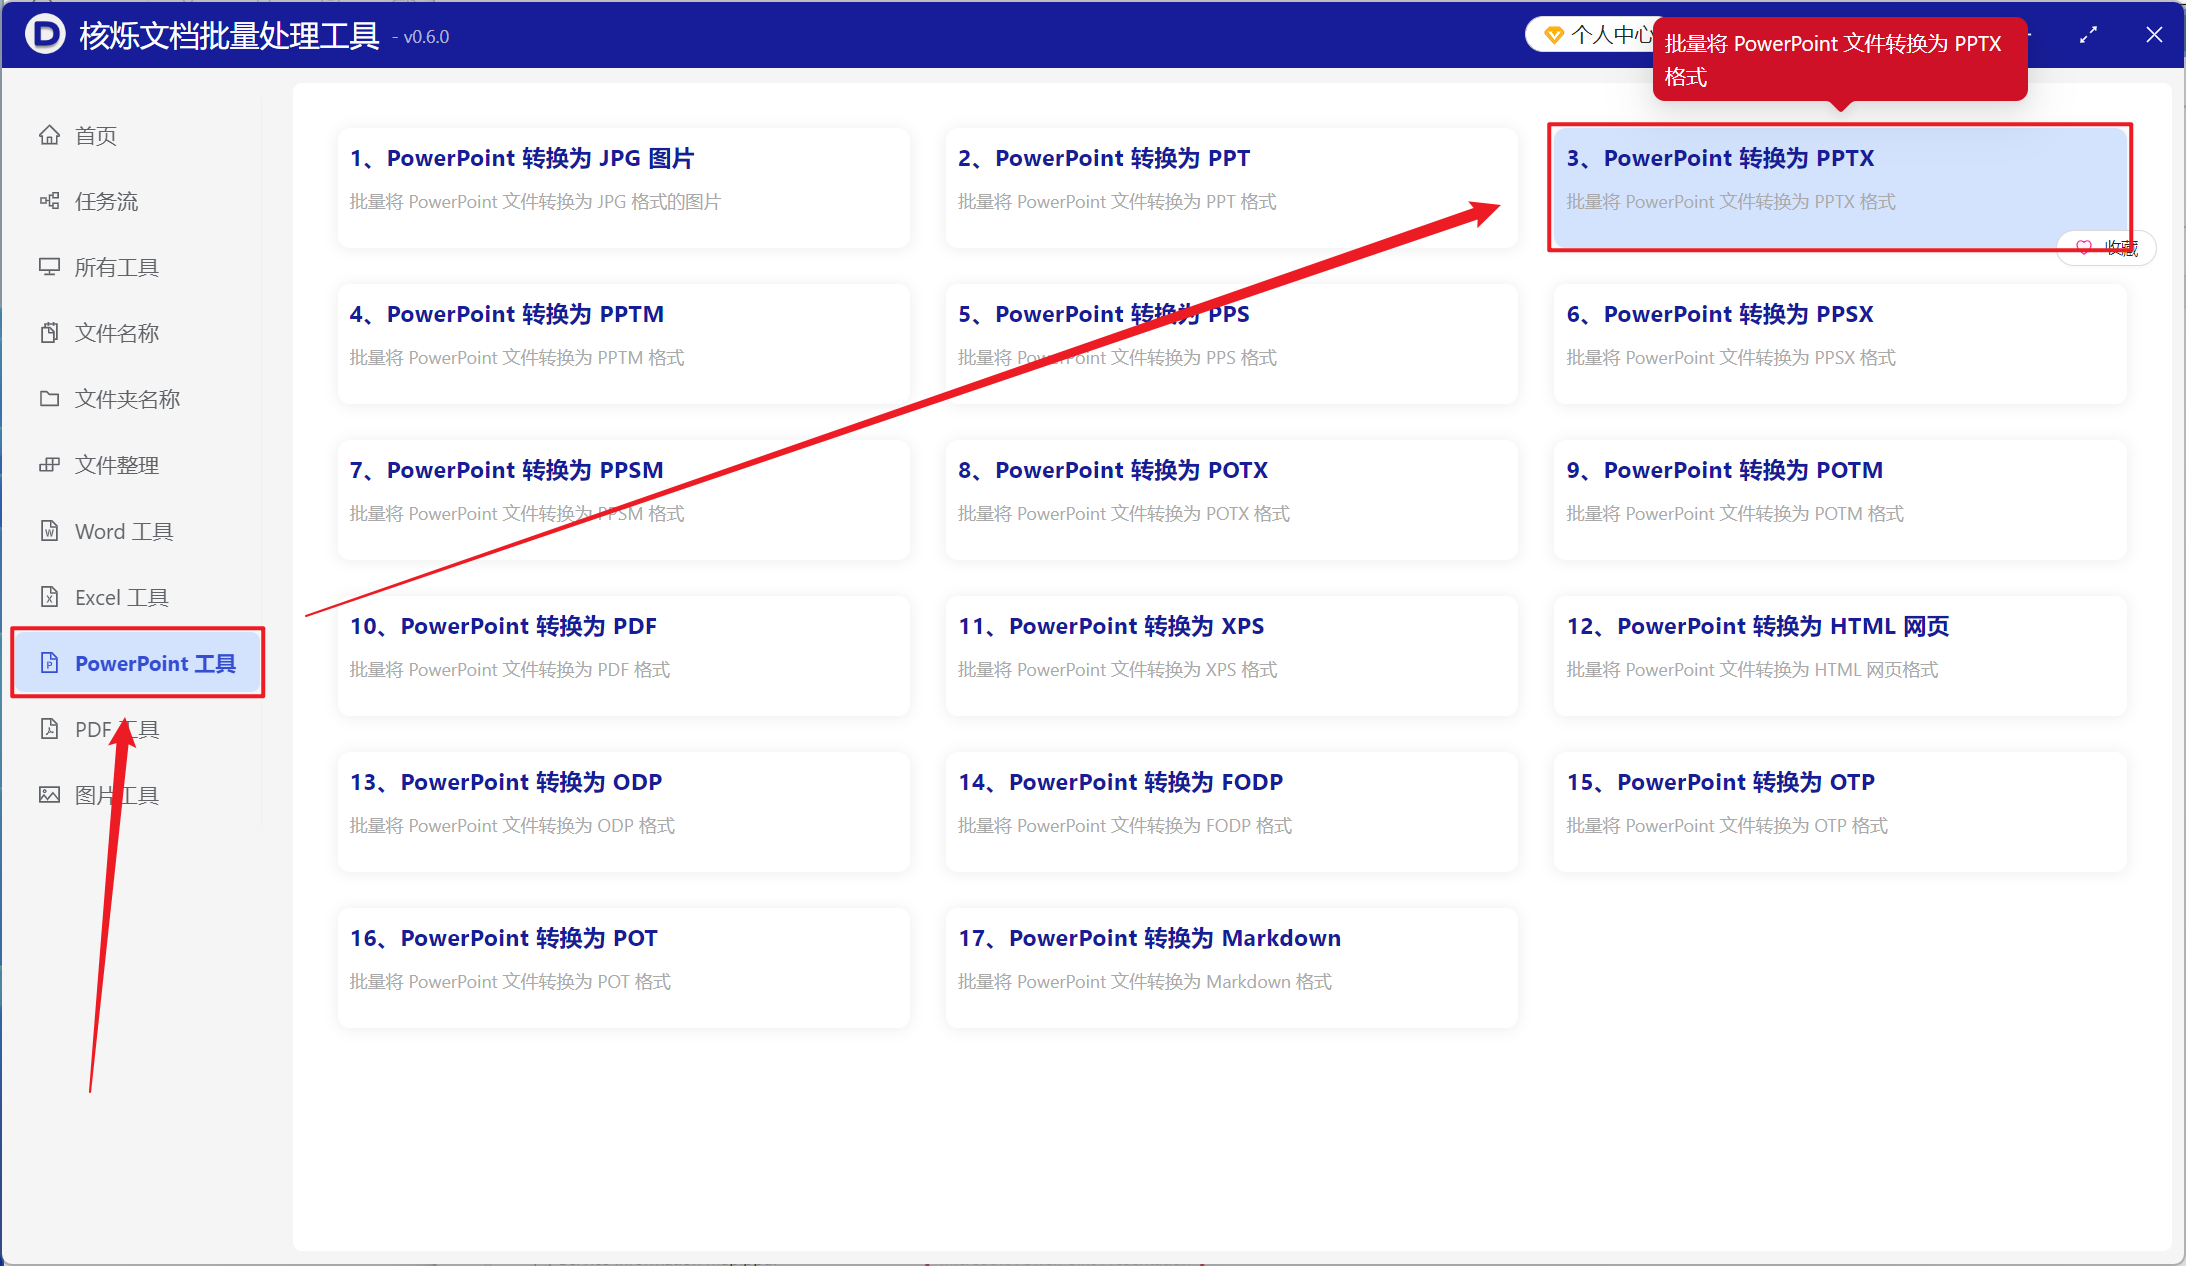Open PowerPoint 转换为 HTML 网页 card

[1840, 656]
